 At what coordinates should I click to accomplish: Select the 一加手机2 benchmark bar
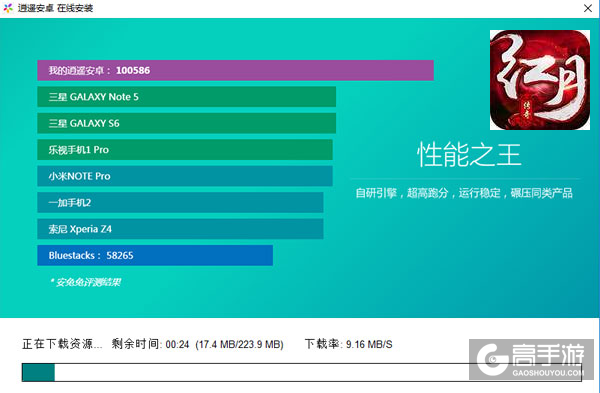pyautogui.click(x=180, y=202)
